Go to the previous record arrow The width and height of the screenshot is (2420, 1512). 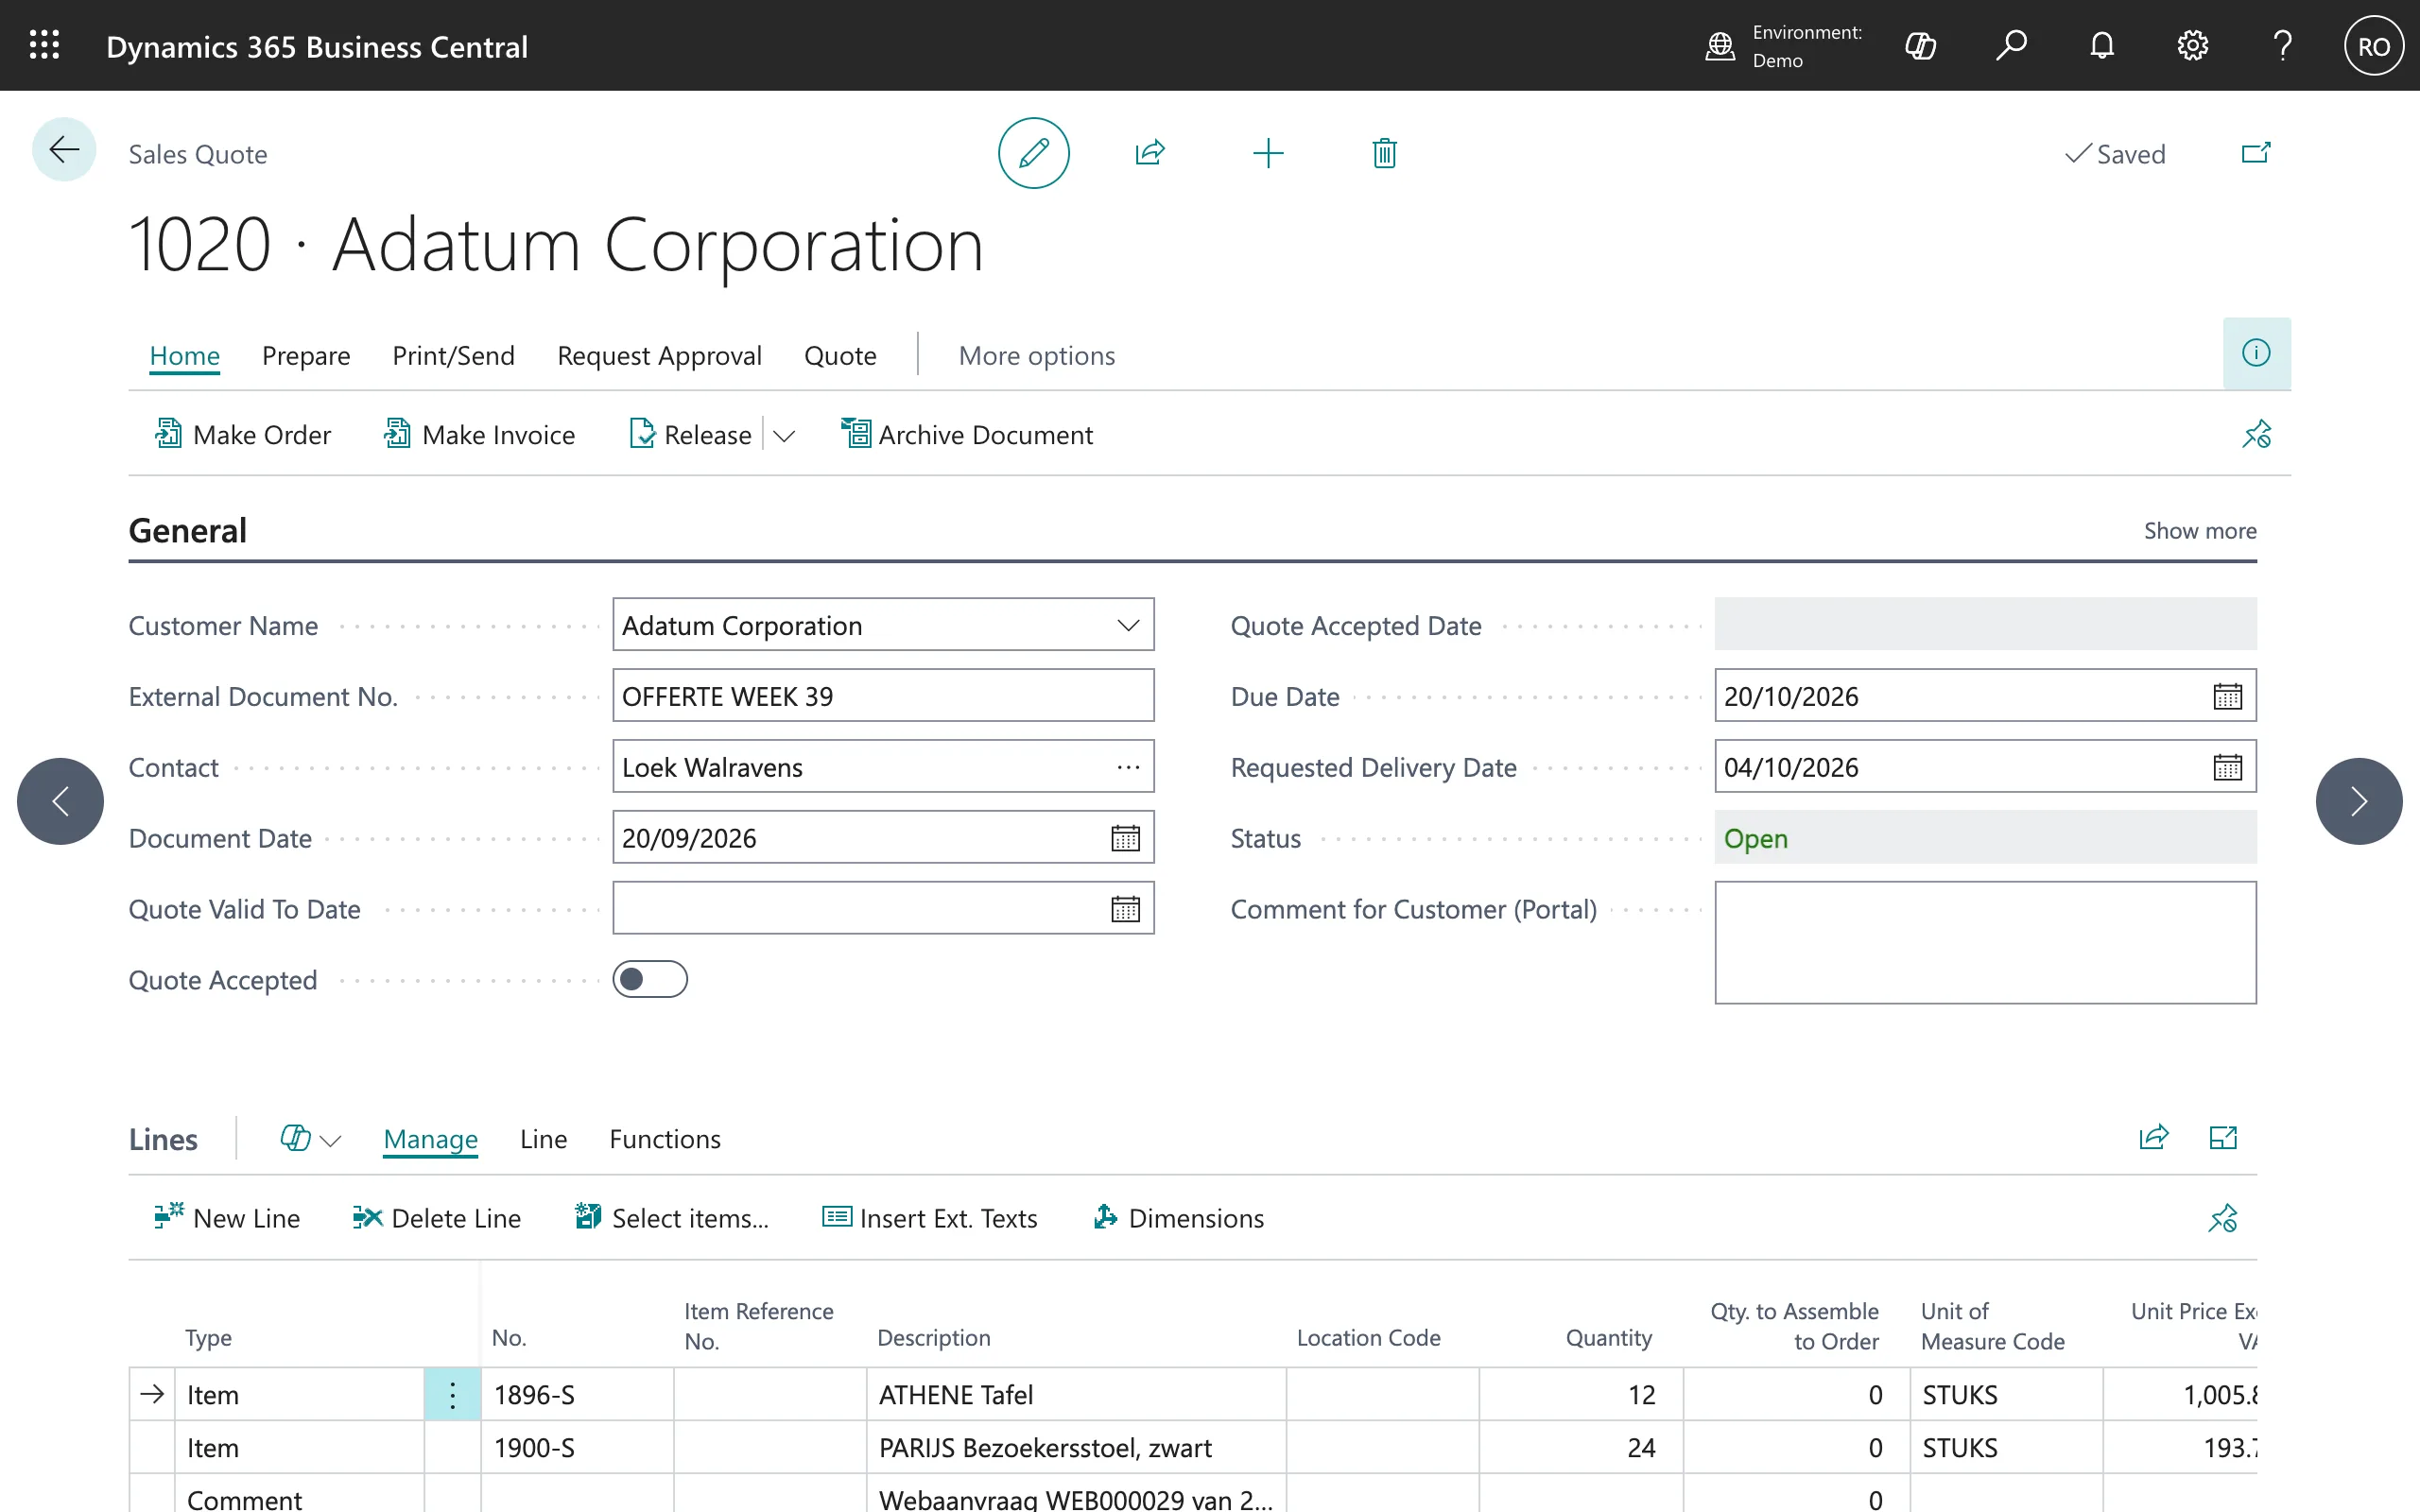tap(60, 801)
